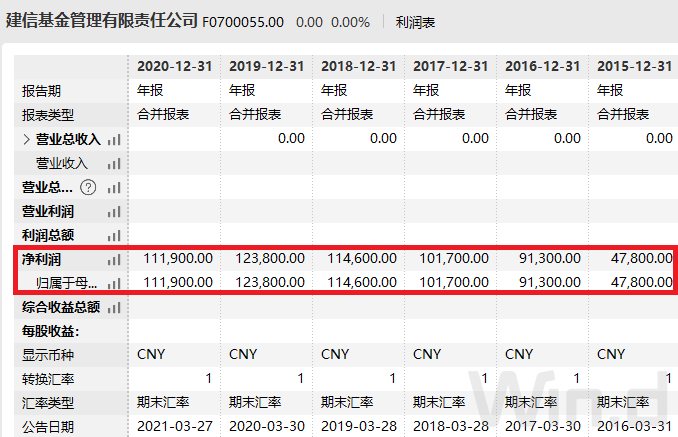Click the 净利润 row label

tap(42, 259)
